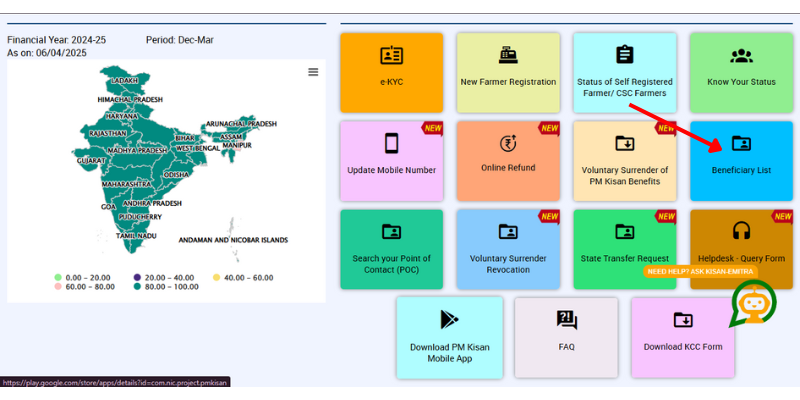Open the map chart hamburger menu
This screenshot has height=400, width=800.
(x=313, y=72)
